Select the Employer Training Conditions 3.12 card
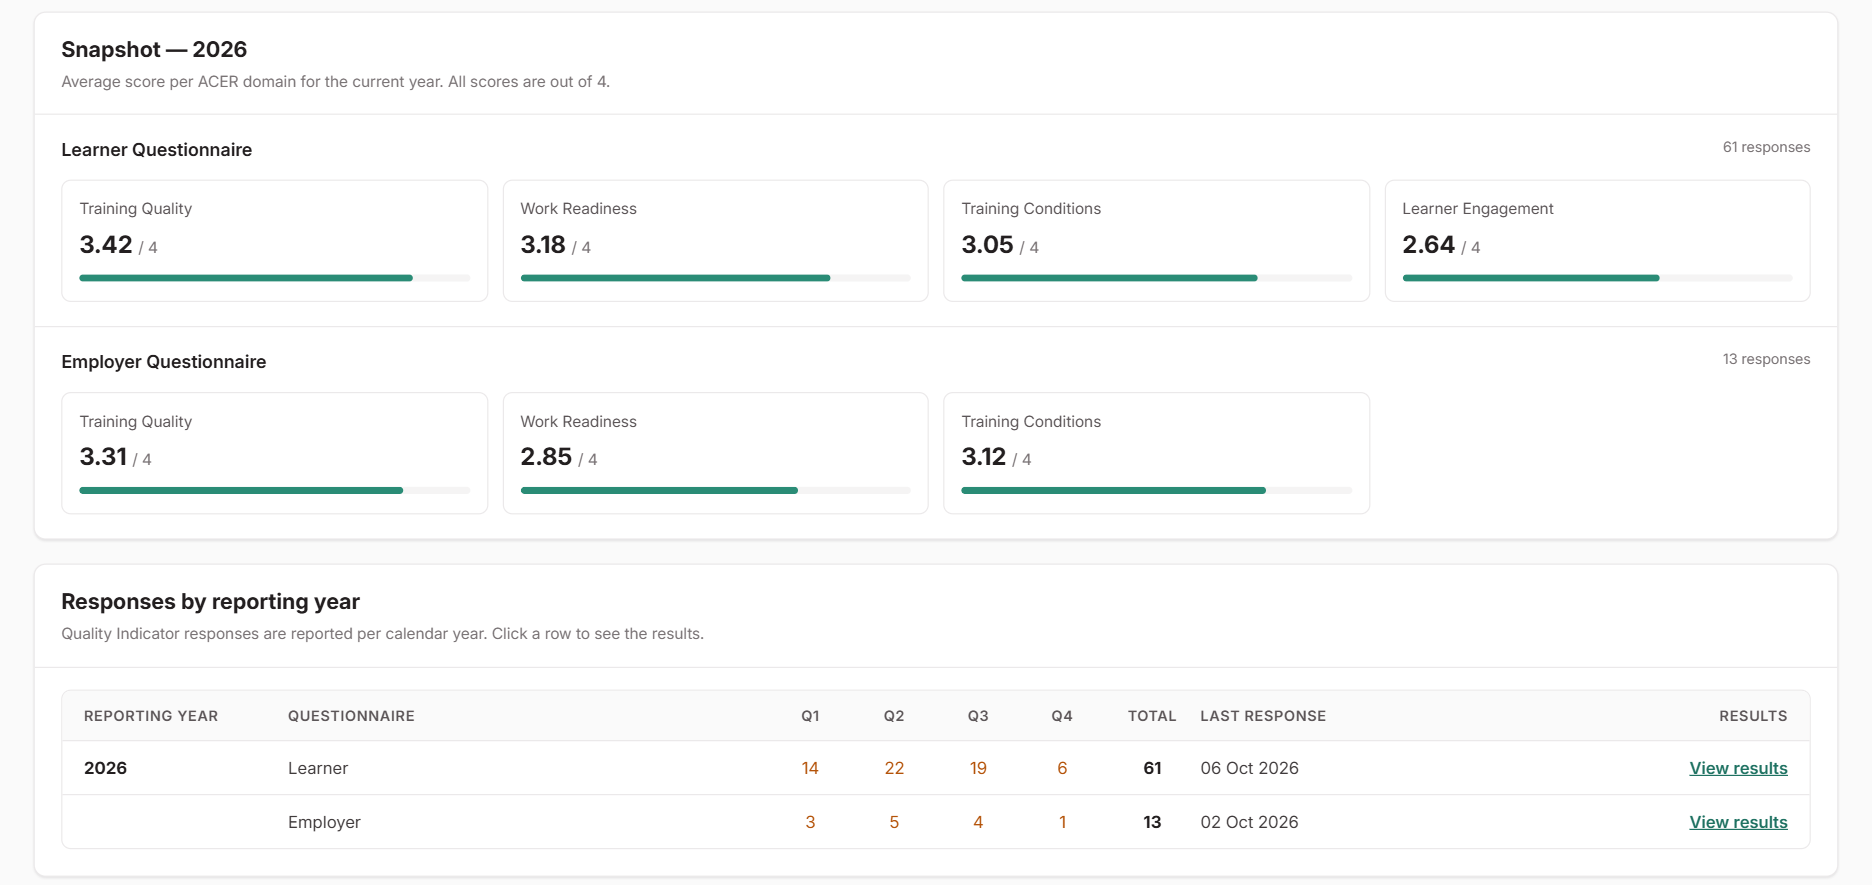 tap(1156, 453)
